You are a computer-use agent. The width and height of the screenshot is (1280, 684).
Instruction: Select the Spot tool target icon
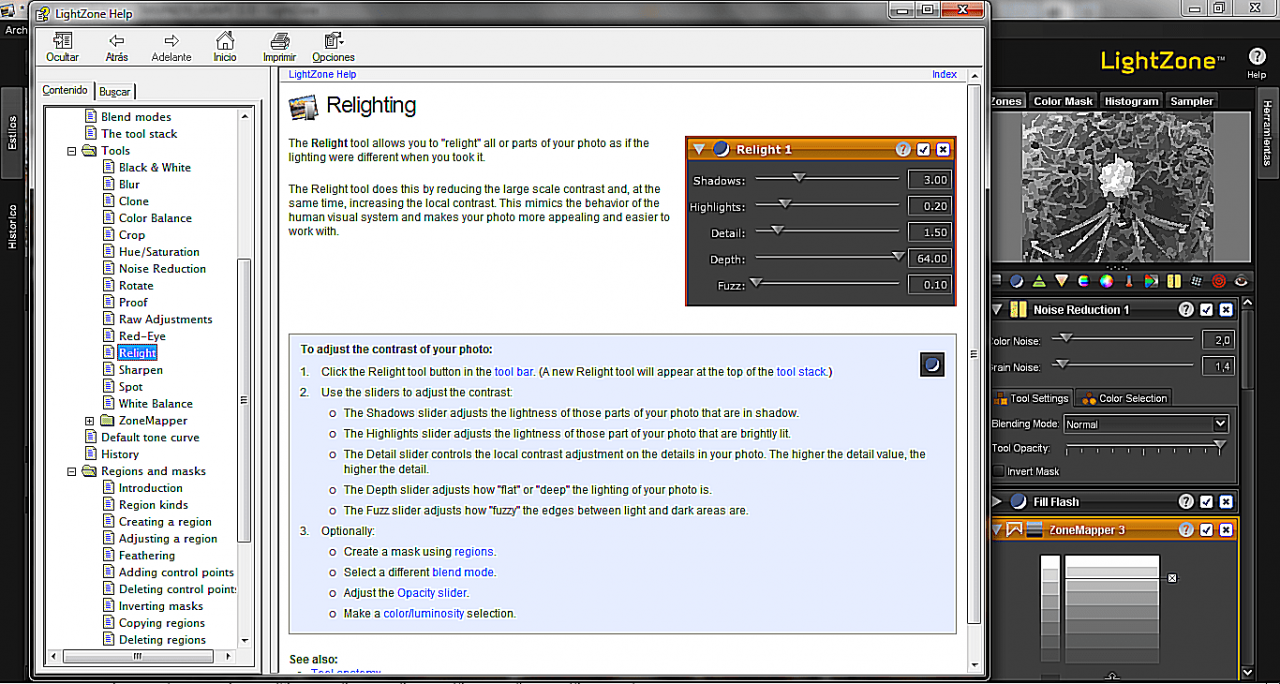tap(1219, 281)
